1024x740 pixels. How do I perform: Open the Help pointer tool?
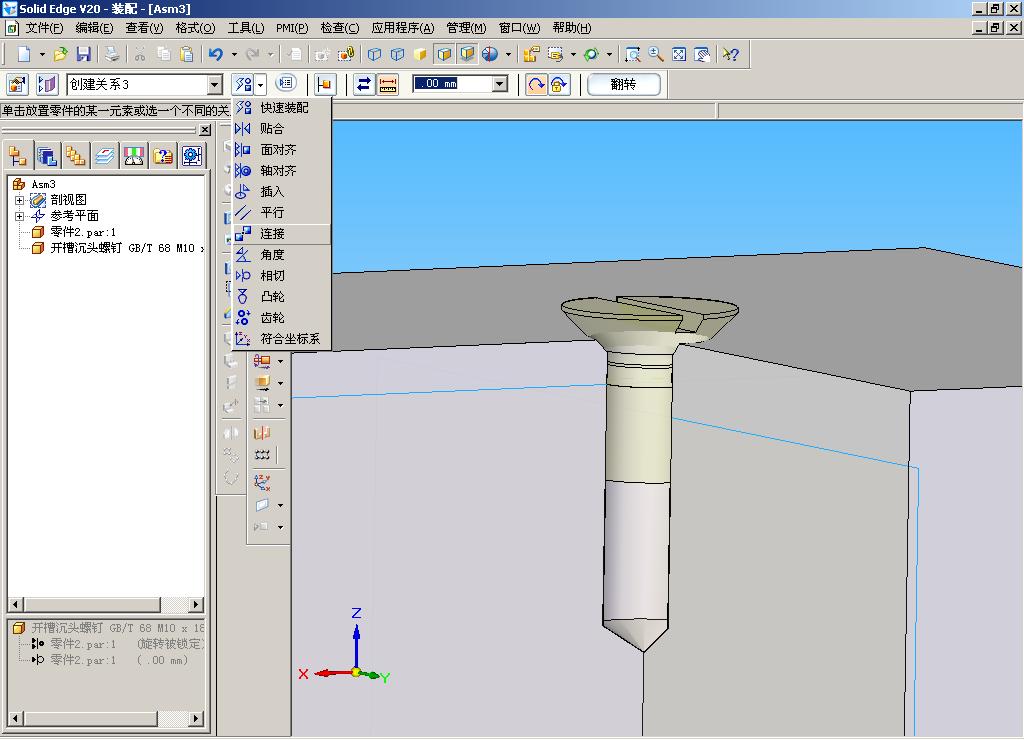coord(731,54)
